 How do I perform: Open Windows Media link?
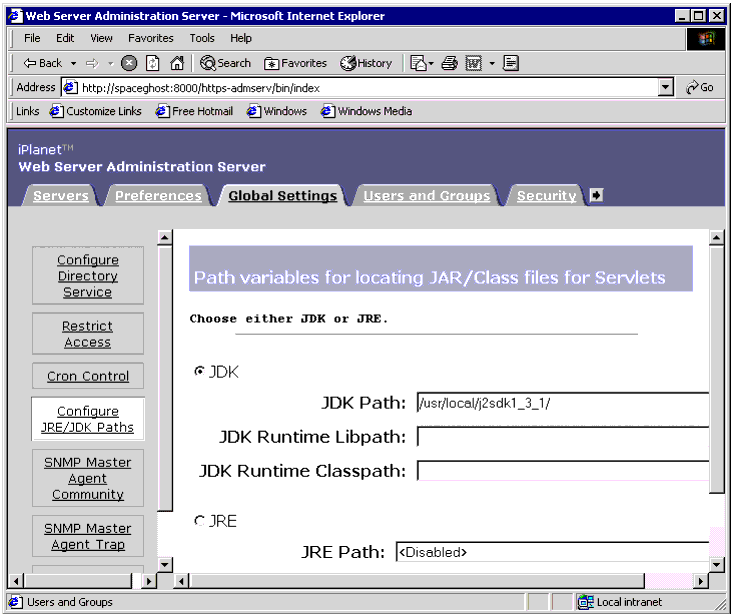pyautogui.click(x=366, y=111)
